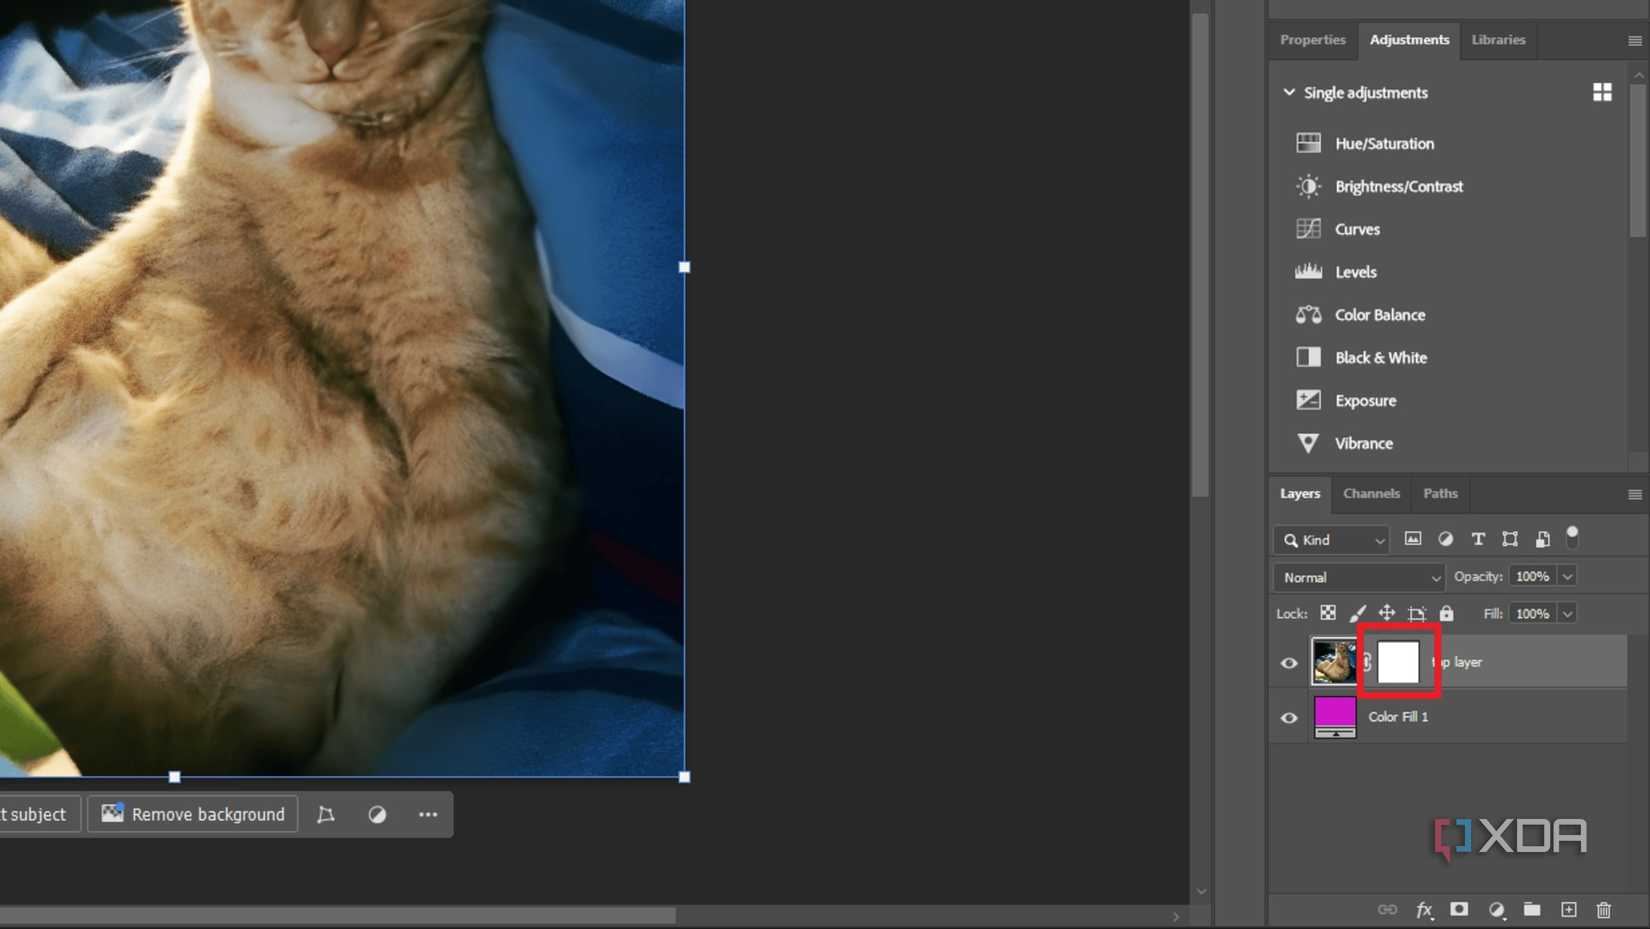Click the Add layer mask icon
The image size is (1650, 929).
coord(1459,910)
